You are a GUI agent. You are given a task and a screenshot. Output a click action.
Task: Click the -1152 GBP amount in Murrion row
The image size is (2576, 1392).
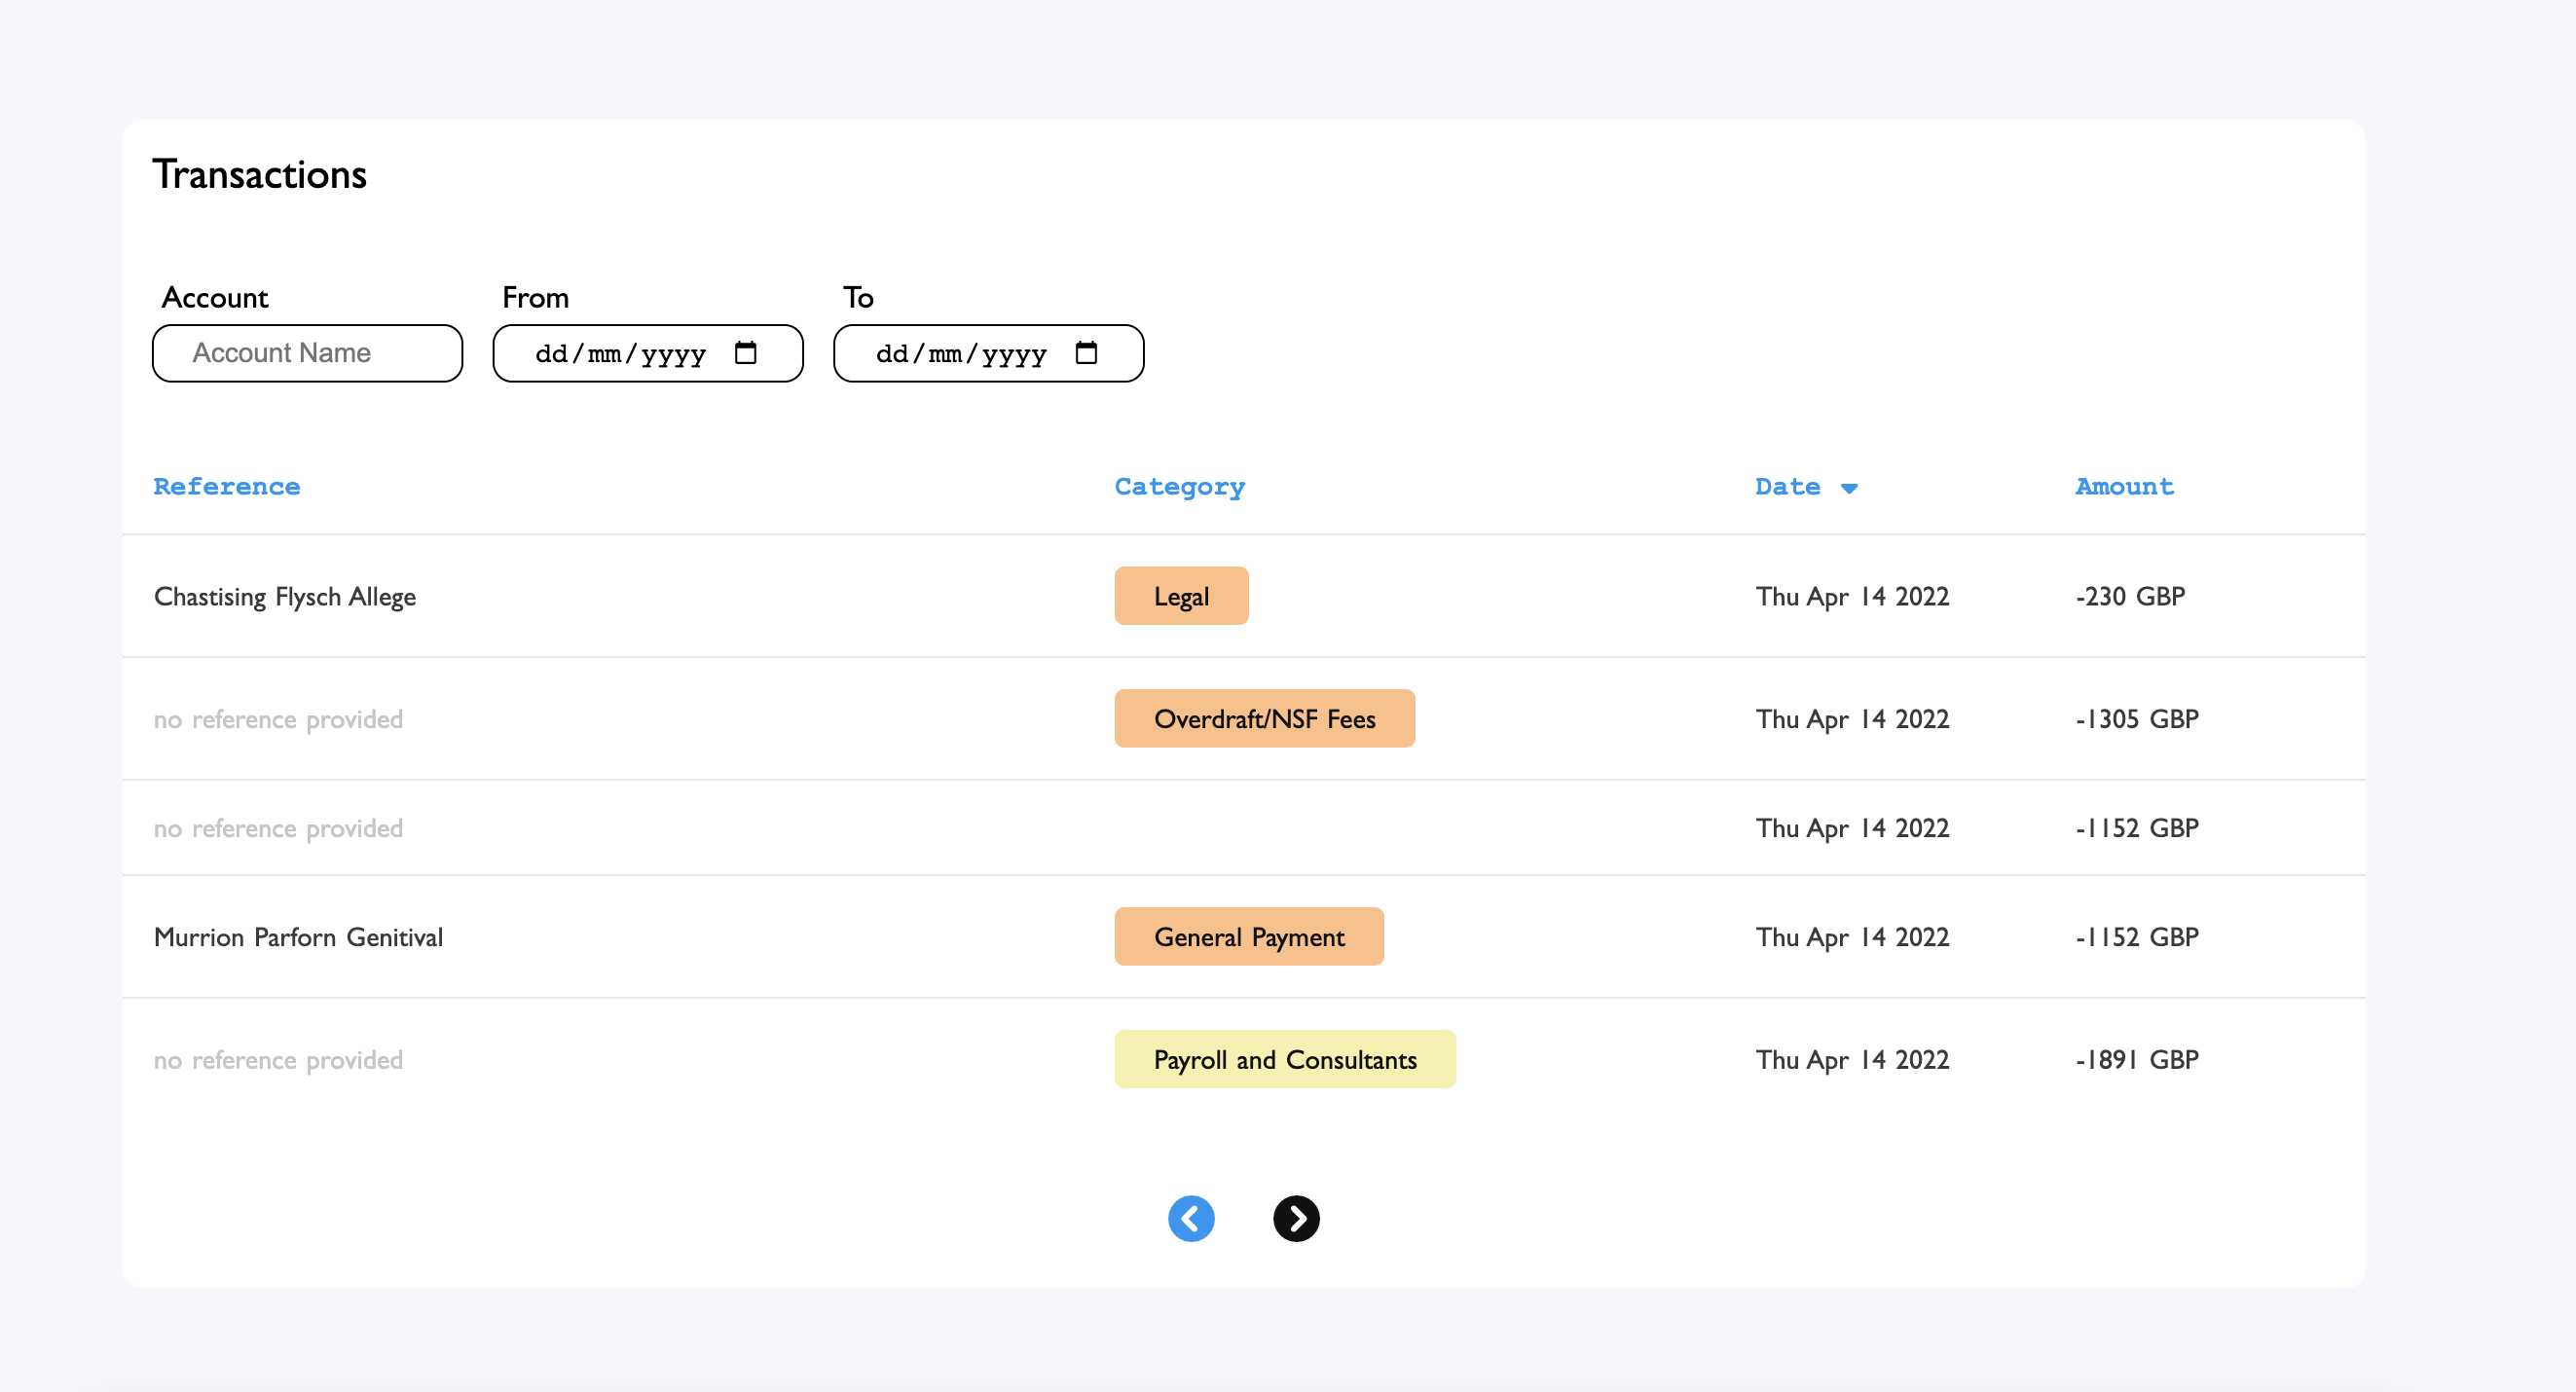pos(2137,936)
